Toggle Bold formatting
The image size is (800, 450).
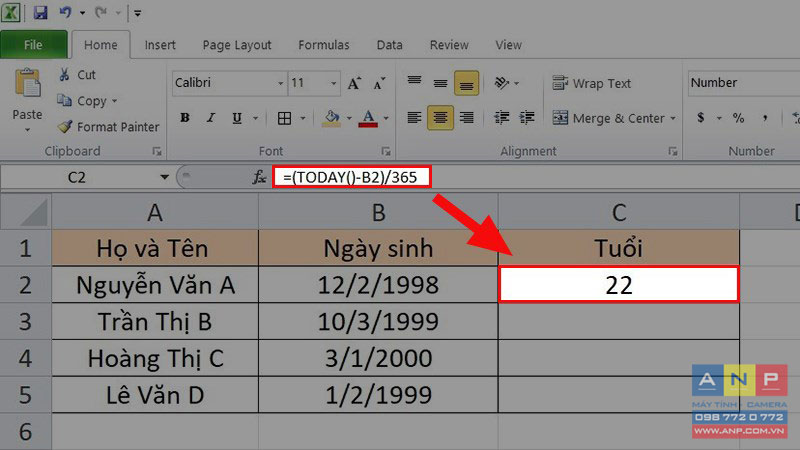tap(185, 118)
